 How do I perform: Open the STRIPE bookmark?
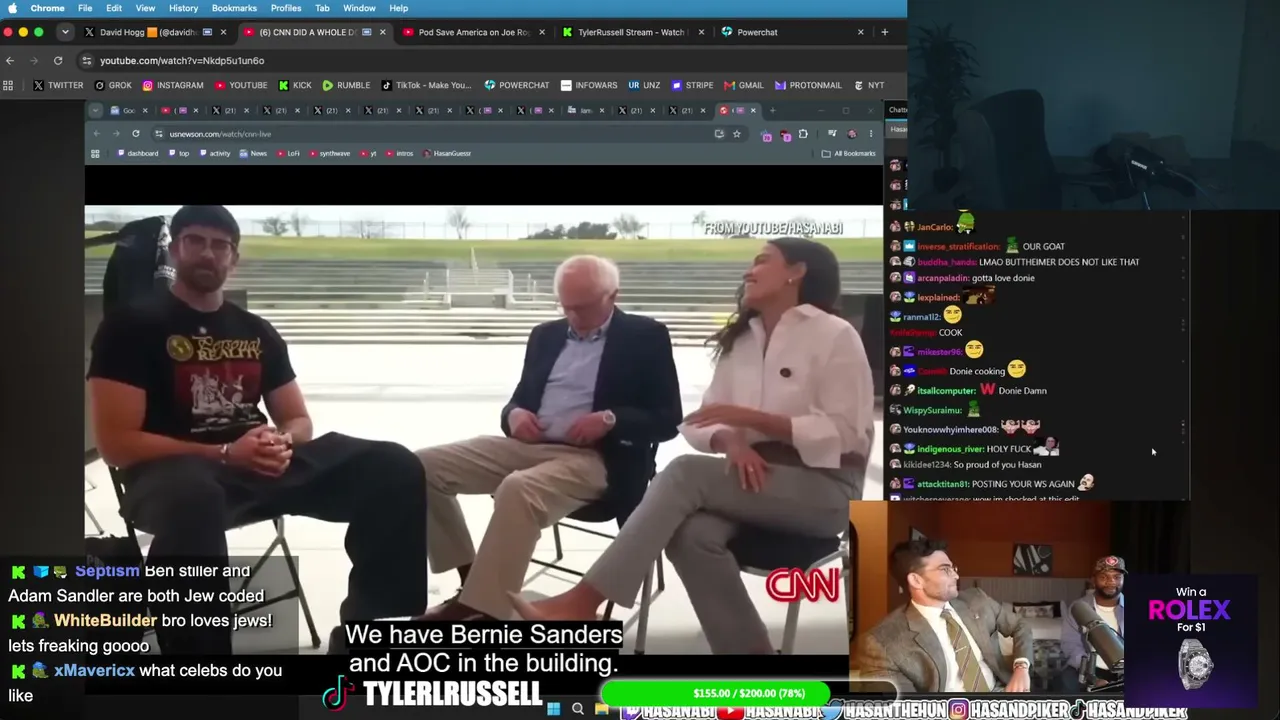click(692, 85)
